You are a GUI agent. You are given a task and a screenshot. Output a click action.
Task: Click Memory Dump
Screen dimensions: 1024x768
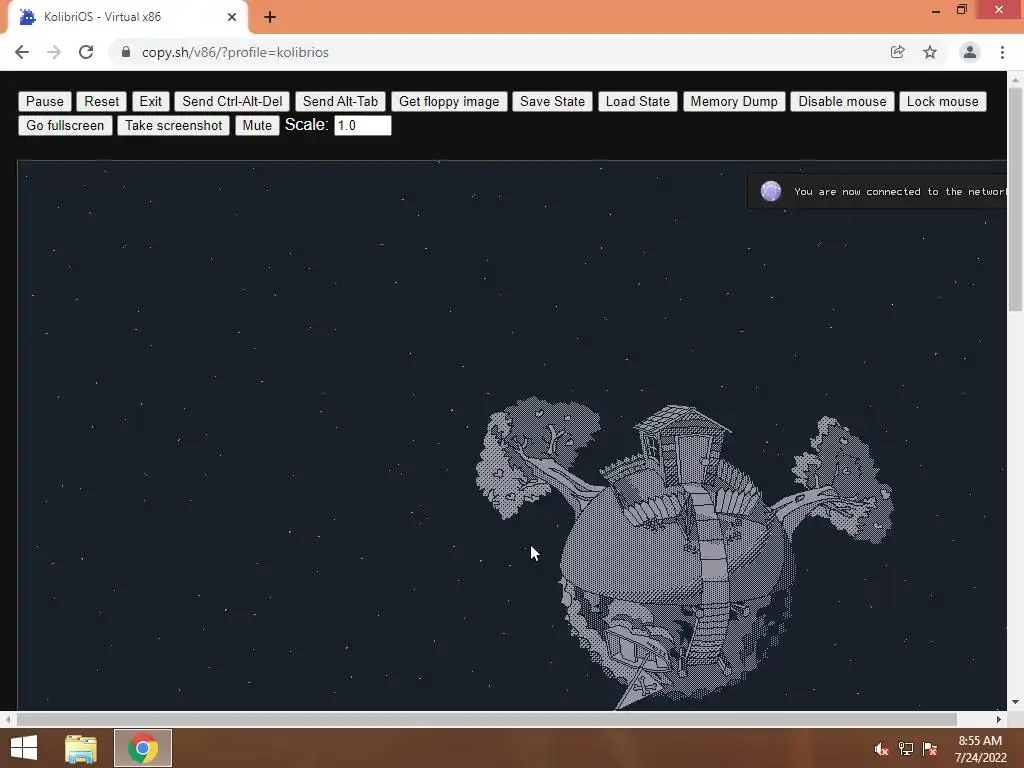point(734,101)
